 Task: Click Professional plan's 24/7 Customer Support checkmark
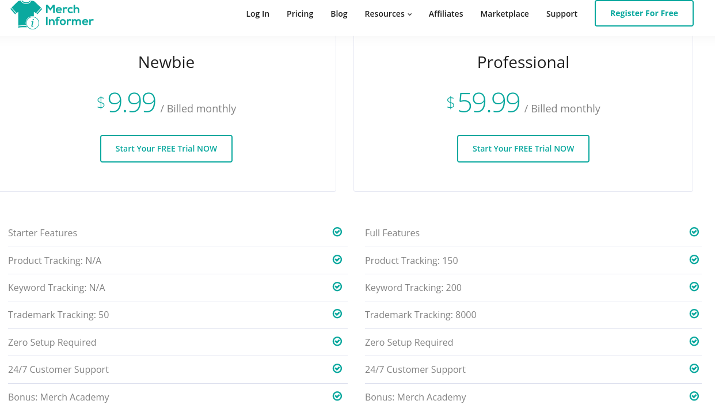pos(694,368)
